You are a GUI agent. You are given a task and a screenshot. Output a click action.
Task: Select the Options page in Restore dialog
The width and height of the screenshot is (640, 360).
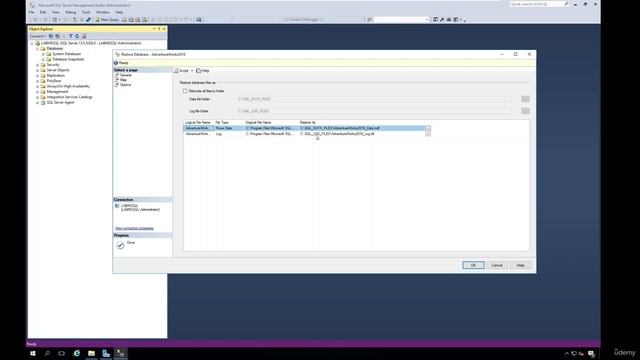click(125, 85)
